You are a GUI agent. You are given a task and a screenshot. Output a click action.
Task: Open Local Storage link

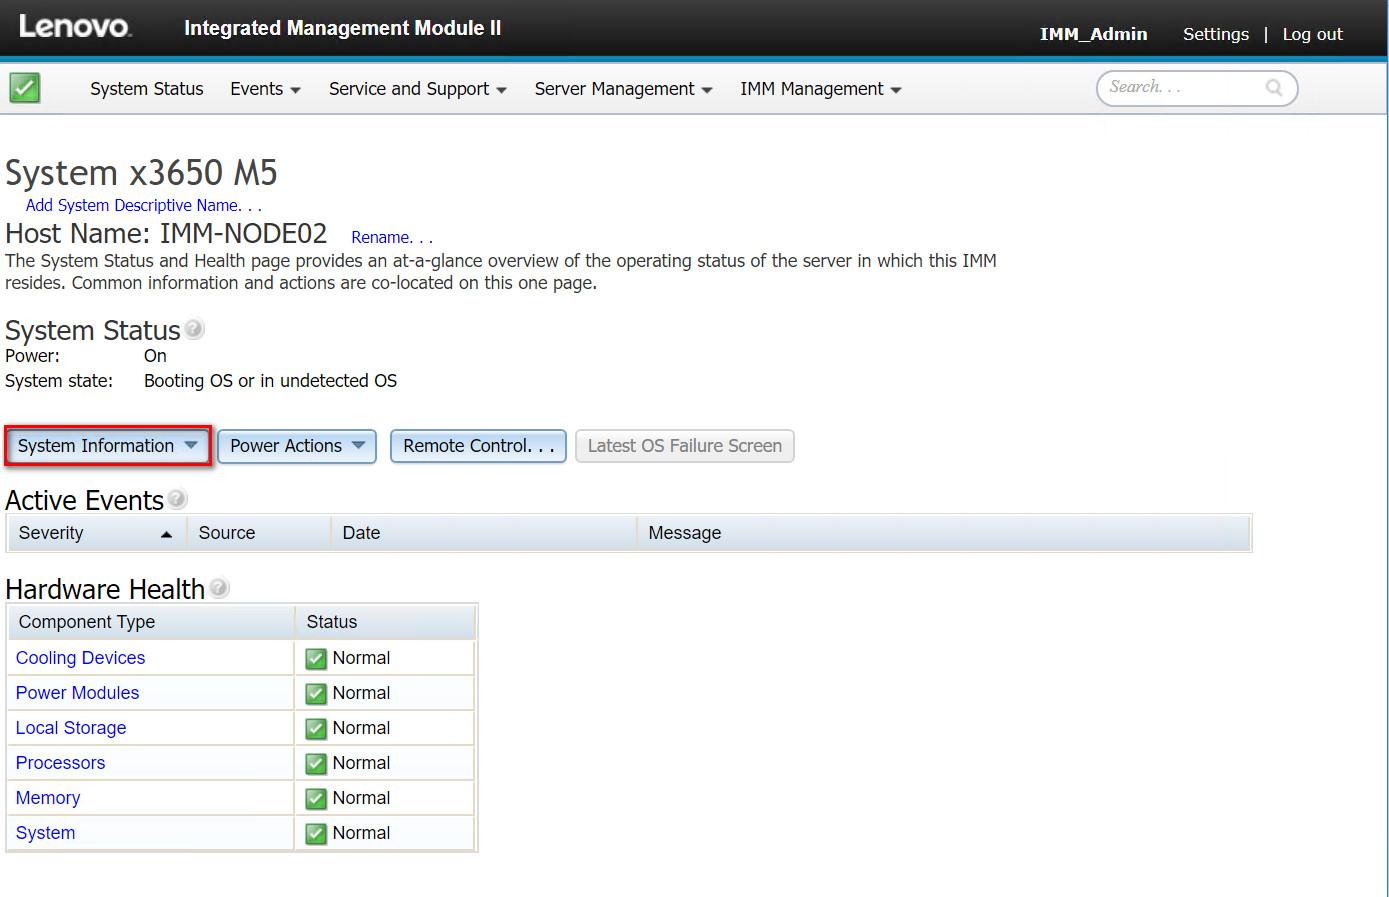tap(71, 728)
